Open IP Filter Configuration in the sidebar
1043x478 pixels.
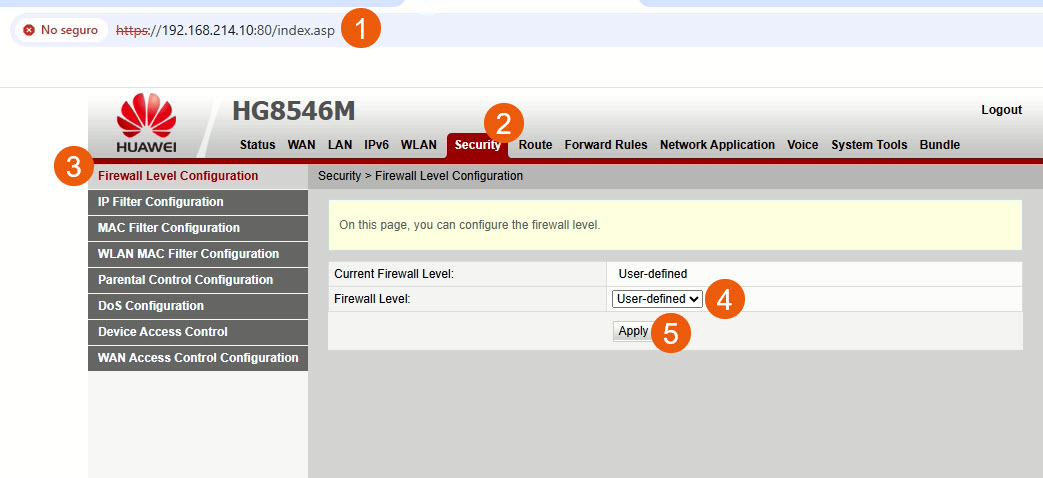[x=160, y=202]
